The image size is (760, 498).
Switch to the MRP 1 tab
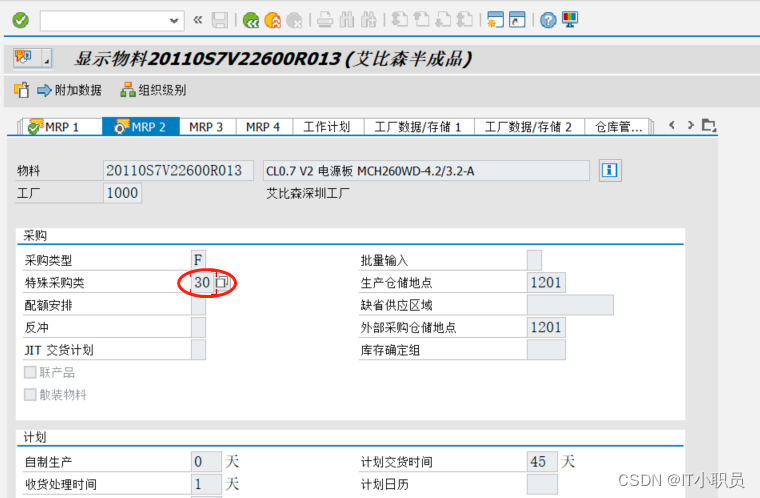pos(60,127)
